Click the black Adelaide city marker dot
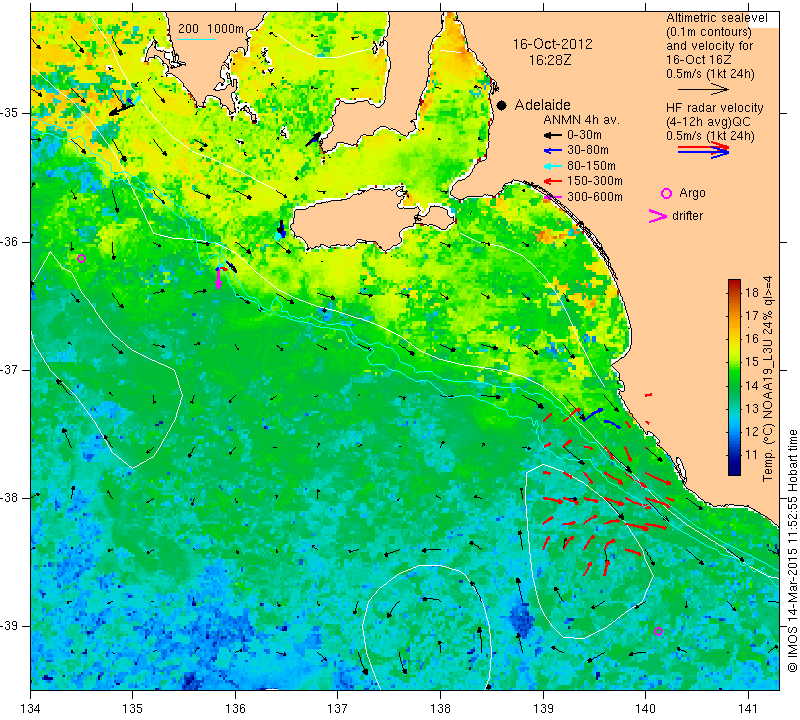Viewport: 800px width, 720px height. [502, 106]
